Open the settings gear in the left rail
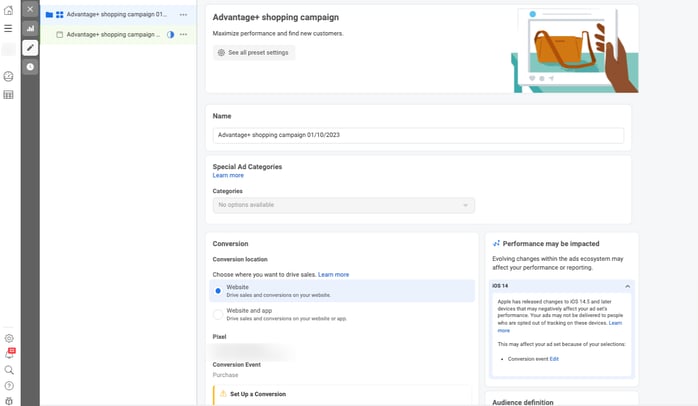Viewport: 698px width, 406px height. click(9, 338)
